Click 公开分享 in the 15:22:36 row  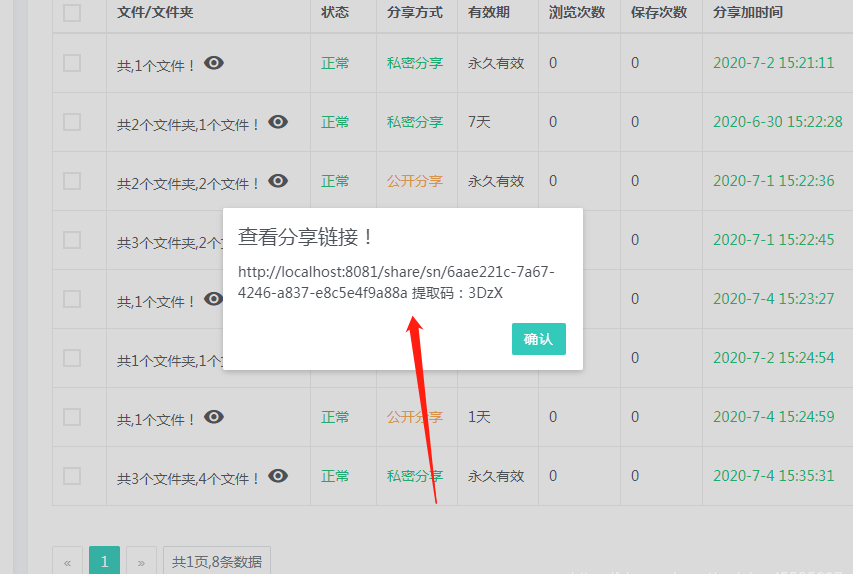coord(415,181)
